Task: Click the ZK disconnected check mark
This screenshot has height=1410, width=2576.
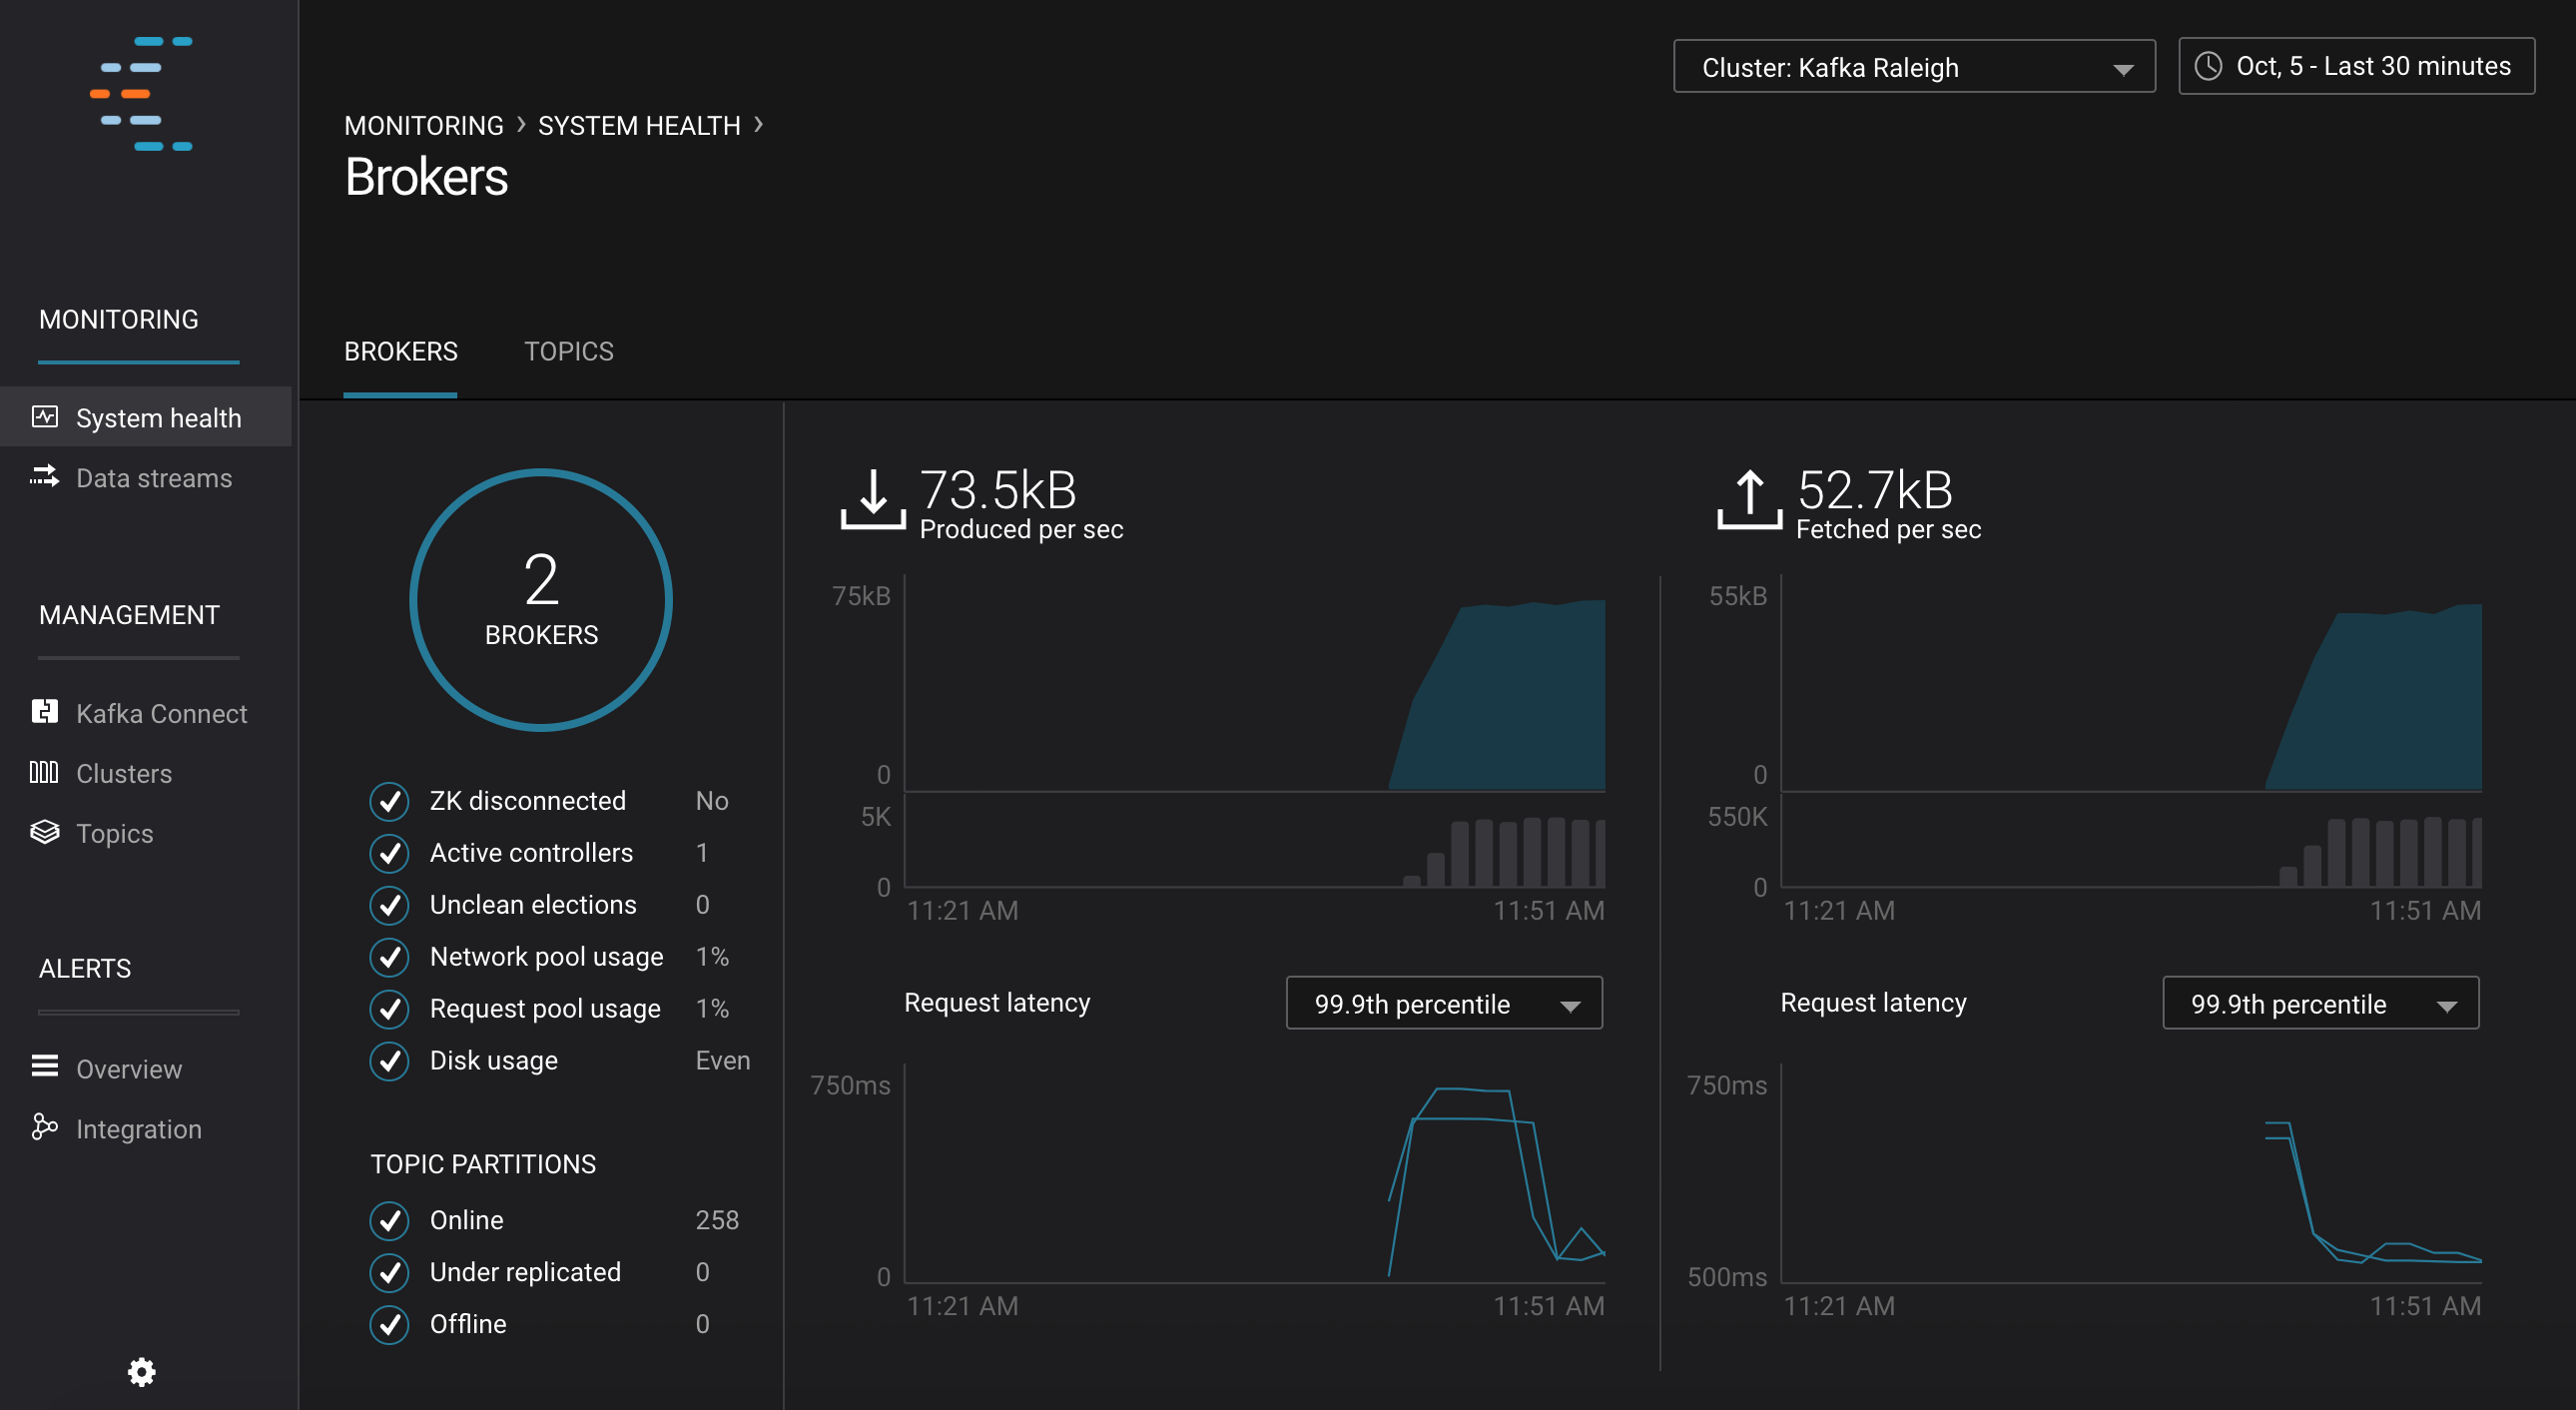Action: [389, 801]
